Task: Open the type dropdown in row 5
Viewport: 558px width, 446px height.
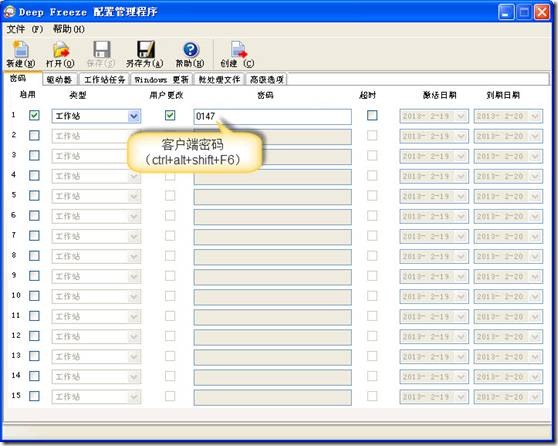Action: click(134, 196)
